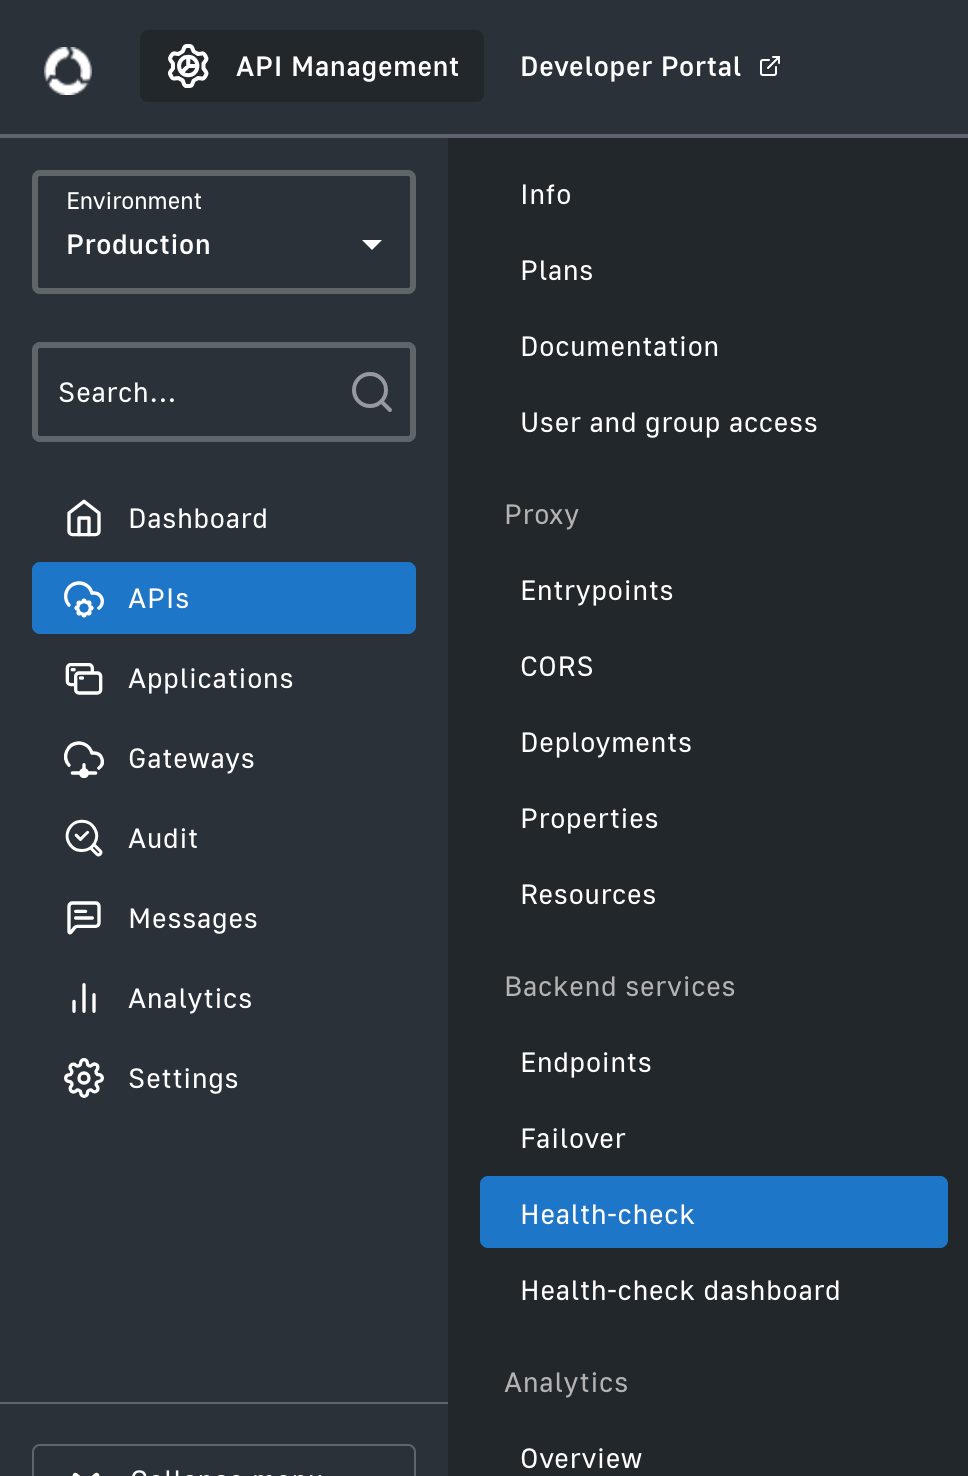Open the Developer Portal link
This screenshot has width=968, height=1476.
point(630,66)
